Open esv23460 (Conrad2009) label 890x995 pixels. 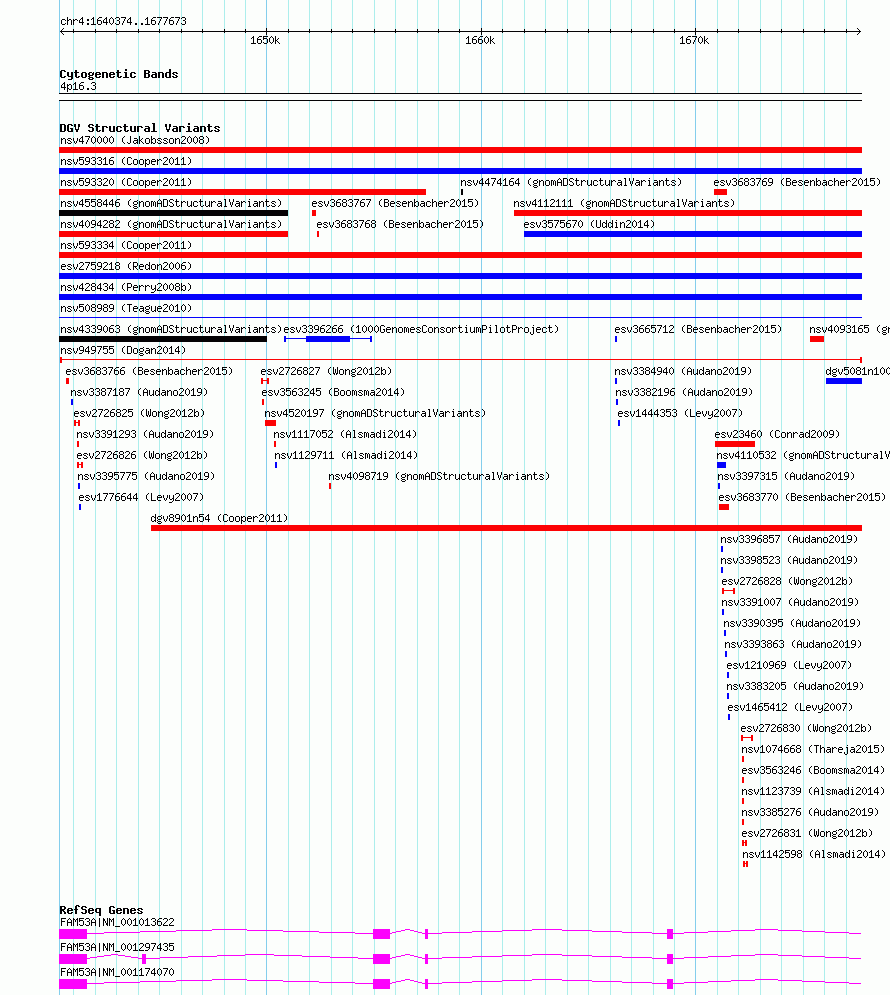pos(777,433)
